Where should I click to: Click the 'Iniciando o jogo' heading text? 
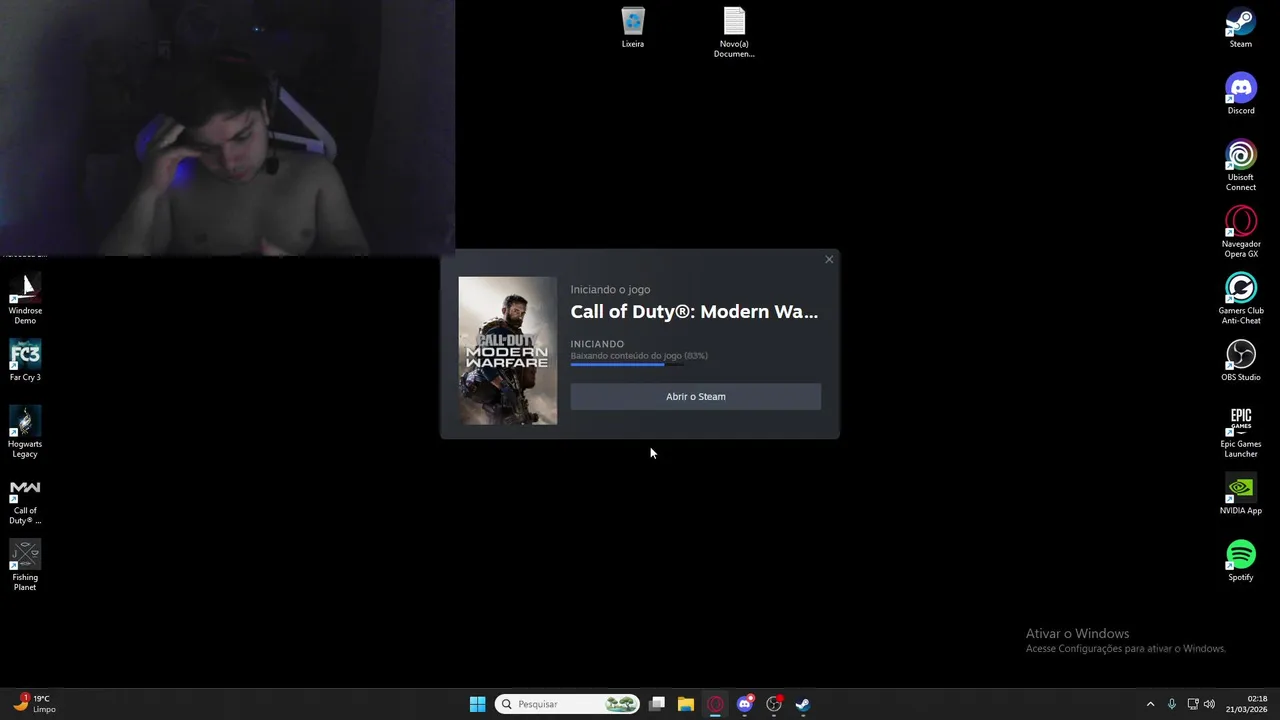(x=610, y=290)
